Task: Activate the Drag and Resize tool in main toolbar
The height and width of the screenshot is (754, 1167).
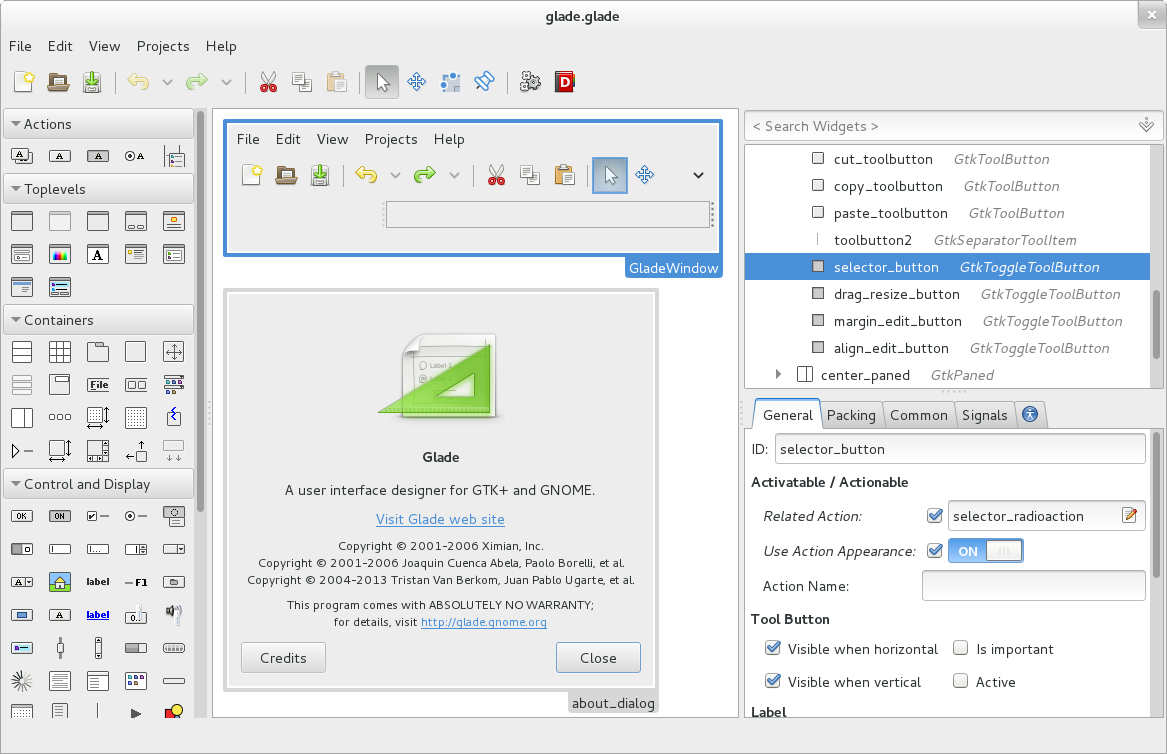Action: pyautogui.click(x=417, y=82)
